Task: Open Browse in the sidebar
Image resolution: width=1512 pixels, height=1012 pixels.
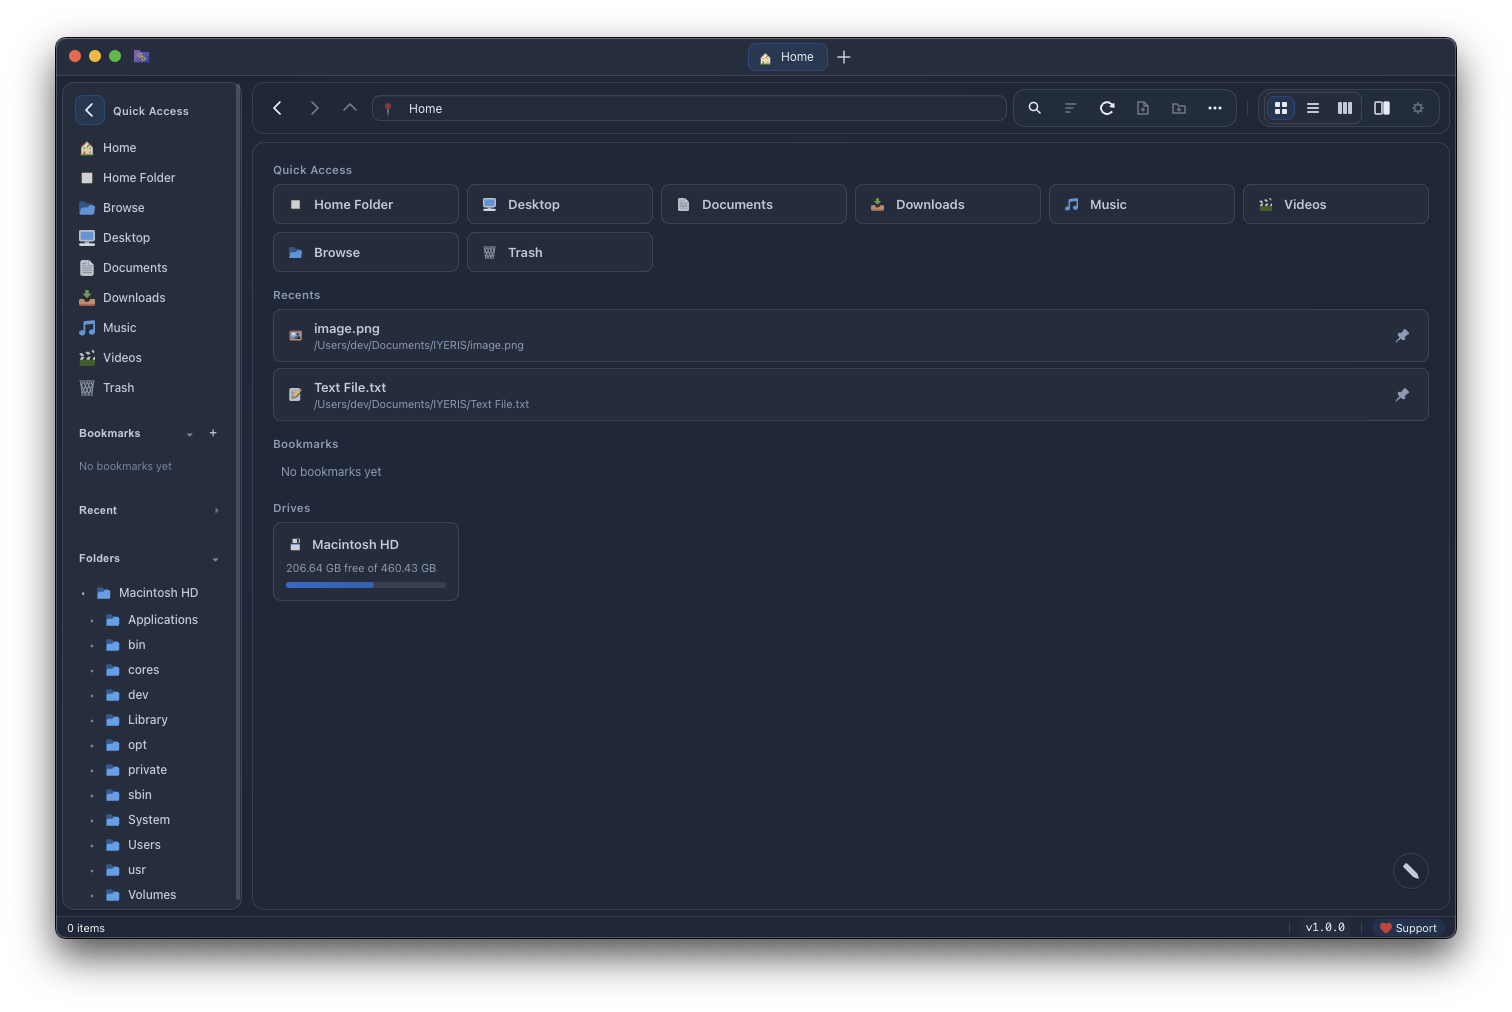Action: [x=150, y=208]
